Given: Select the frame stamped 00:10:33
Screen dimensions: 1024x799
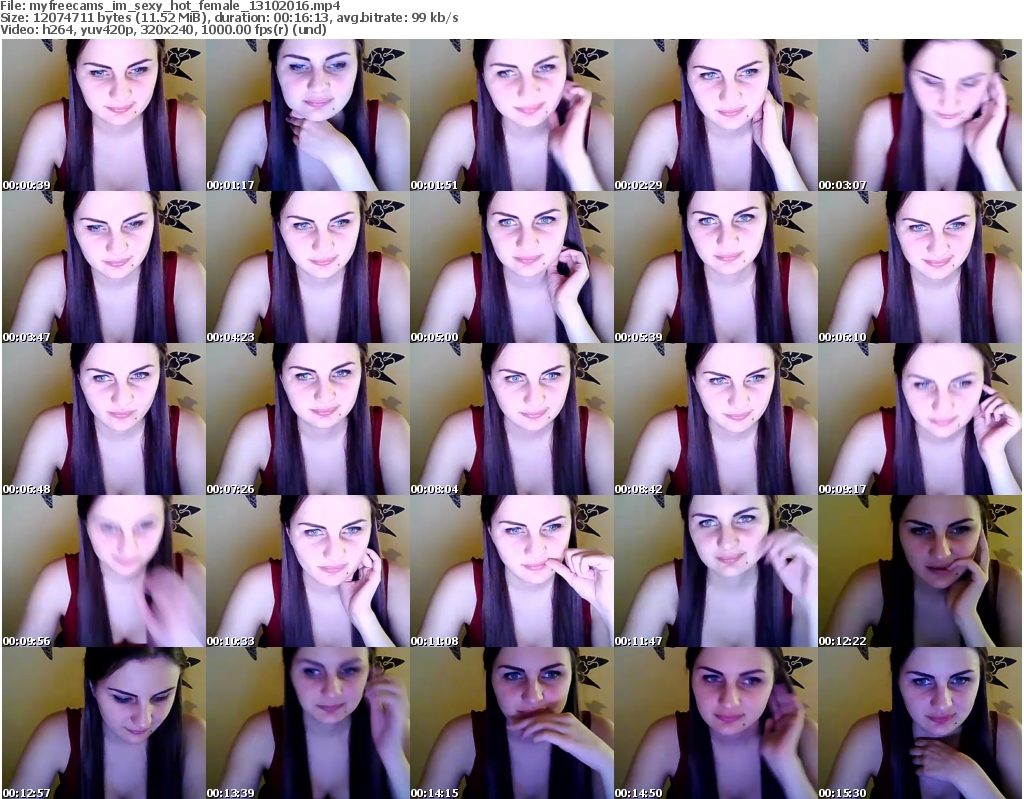Looking at the screenshot, I should tap(308, 571).
